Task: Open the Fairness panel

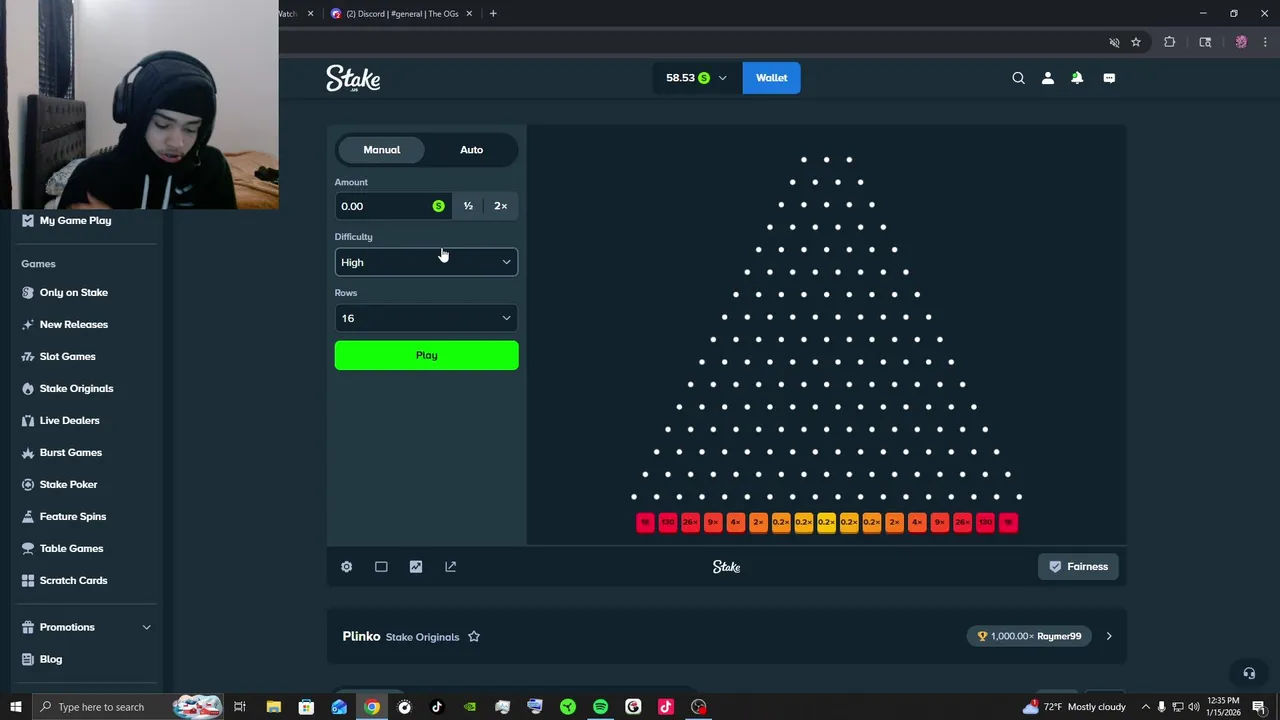Action: tap(1078, 567)
